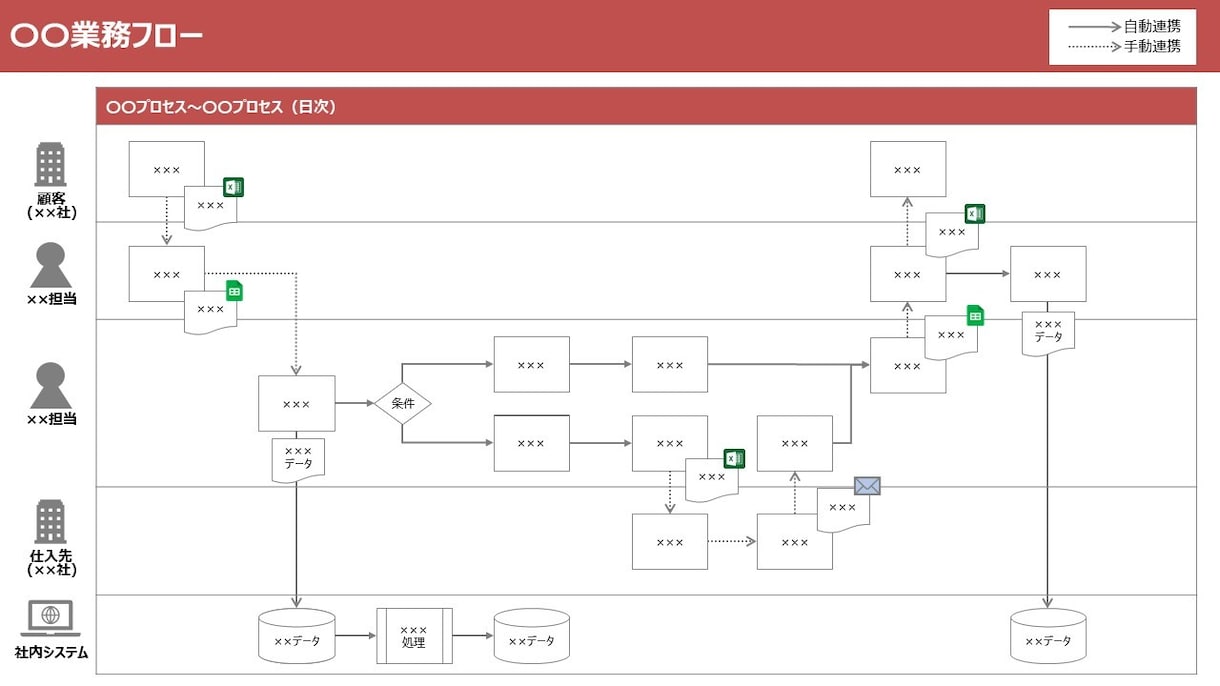Screen dimensions: 1220x686
Task: Click the rightmost green Sheets icon
Action: 975,316
